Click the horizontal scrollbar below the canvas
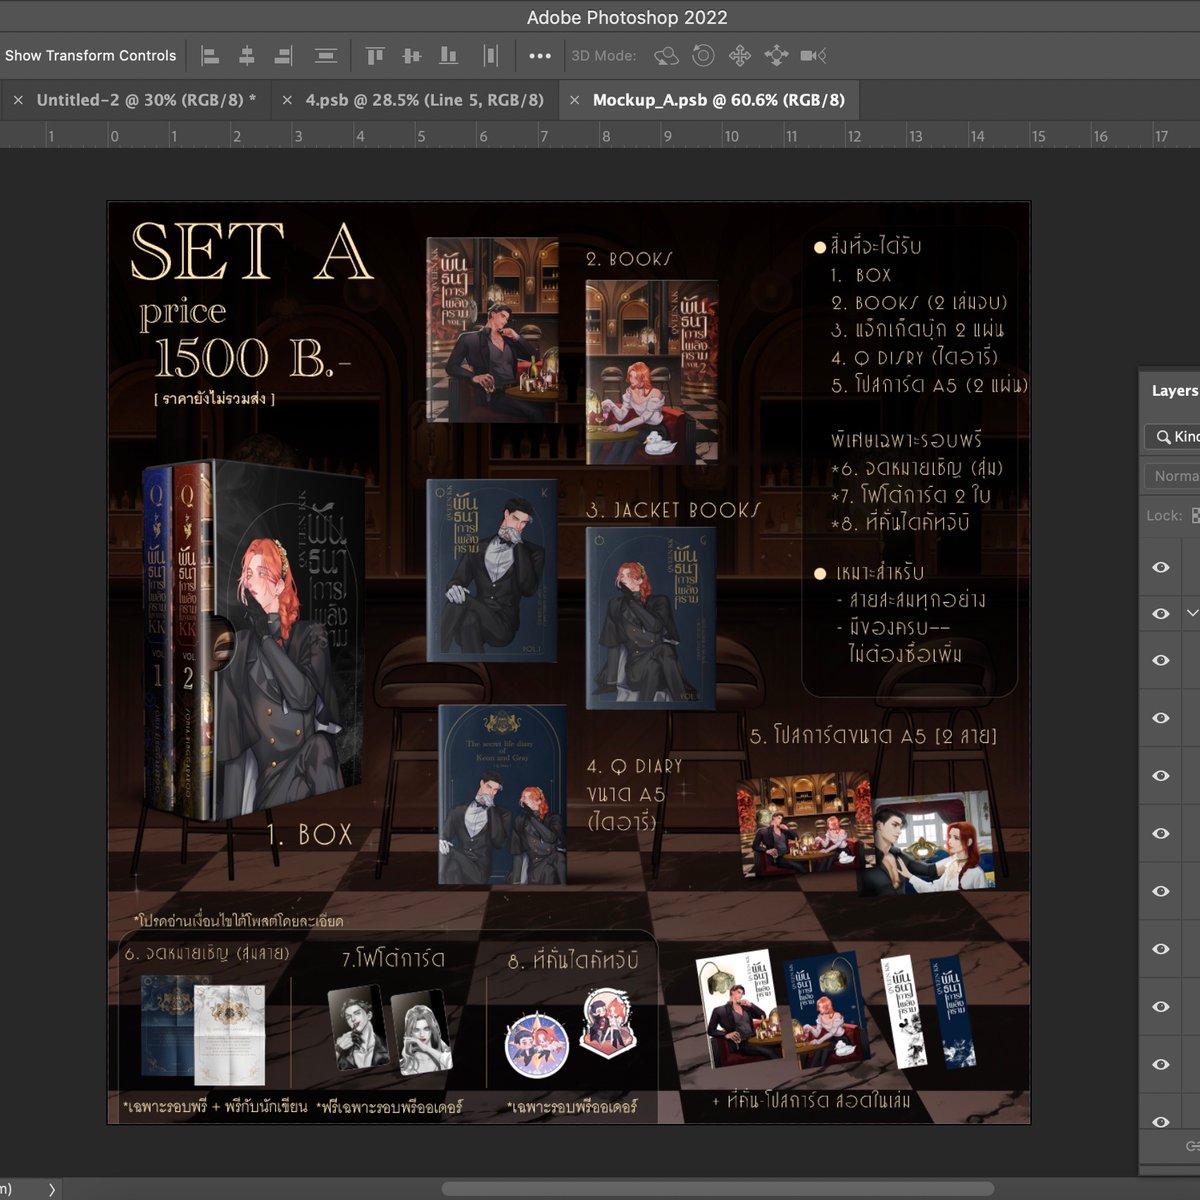Screen dimensions: 1200x1200 [720, 1189]
